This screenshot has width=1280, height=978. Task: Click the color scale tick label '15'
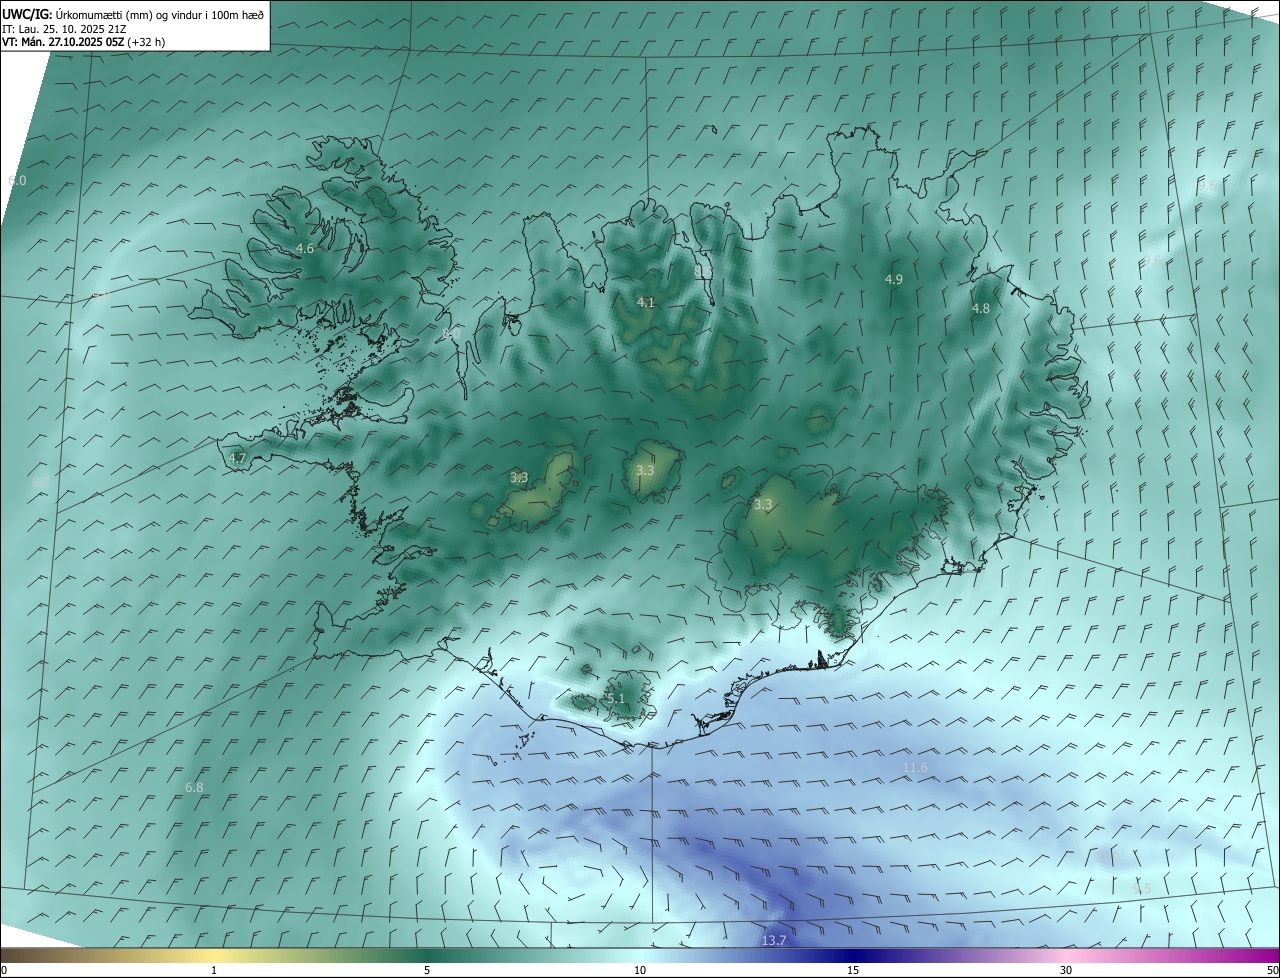click(853, 971)
